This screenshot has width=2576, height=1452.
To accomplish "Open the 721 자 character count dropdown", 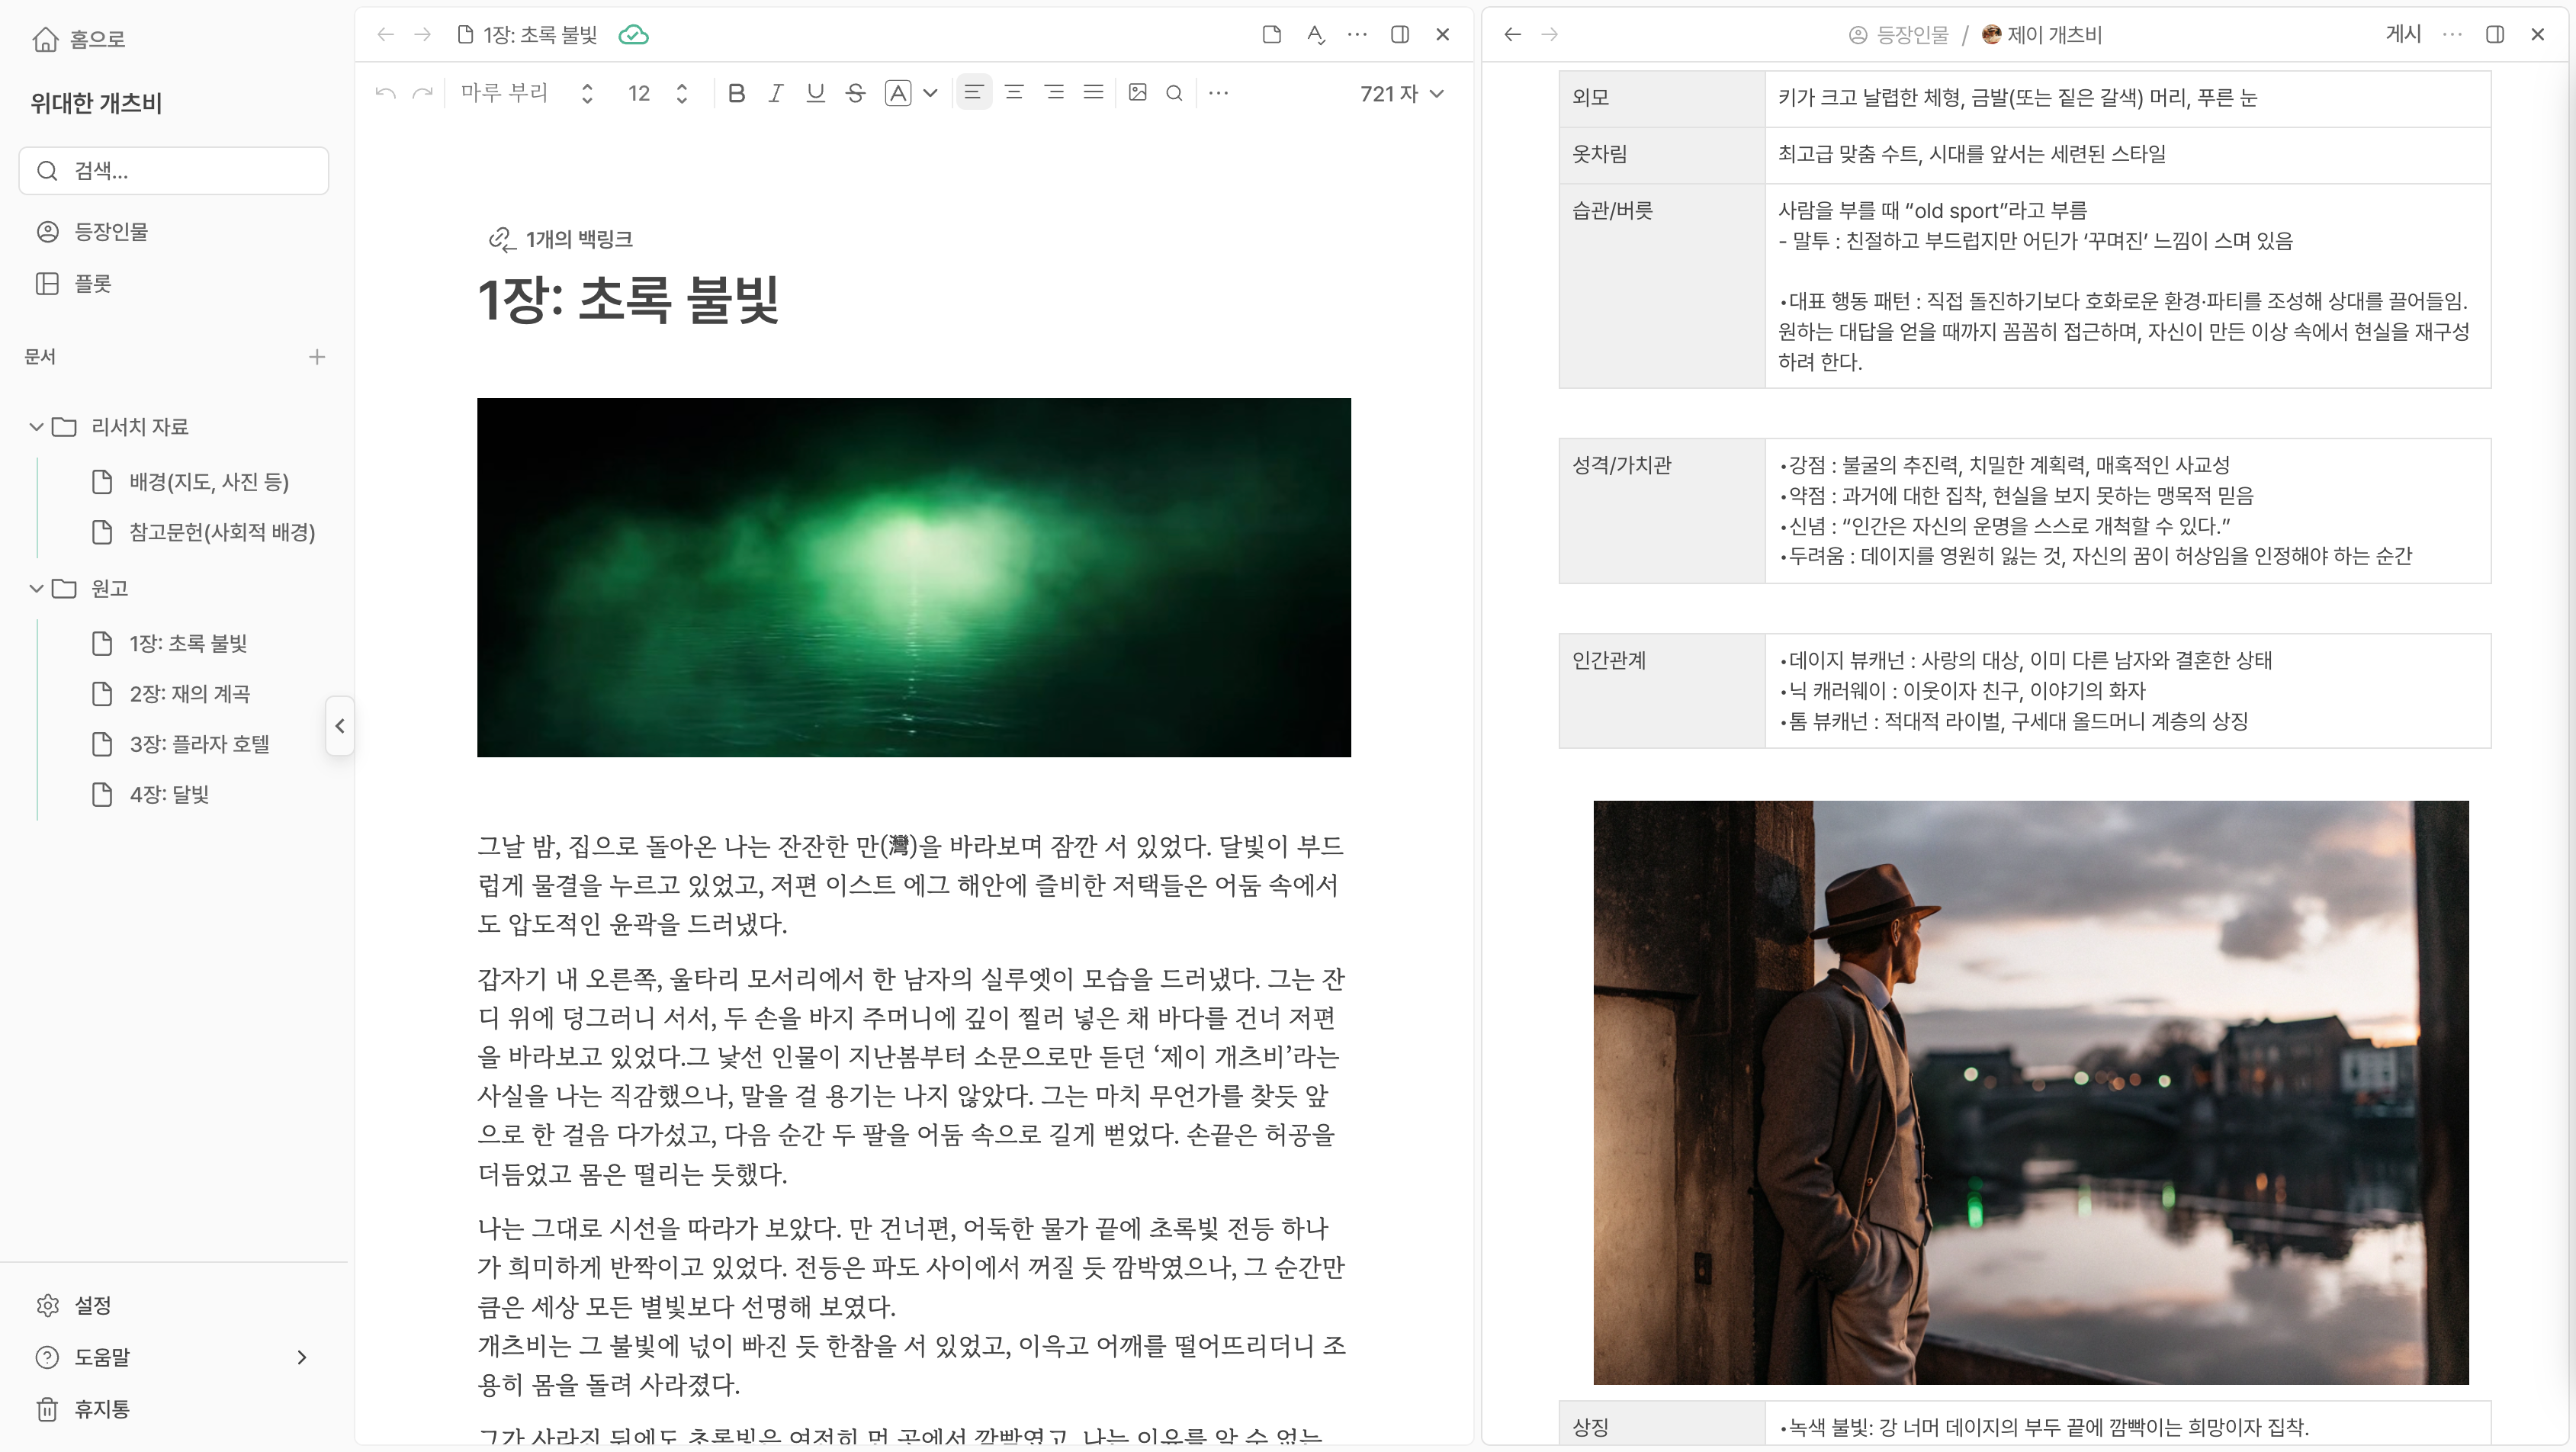I will (1401, 93).
